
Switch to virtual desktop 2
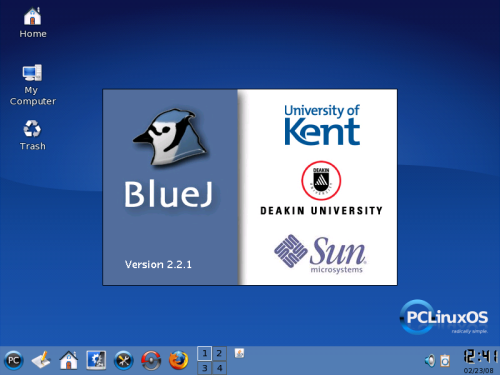[x=219, y=353]
